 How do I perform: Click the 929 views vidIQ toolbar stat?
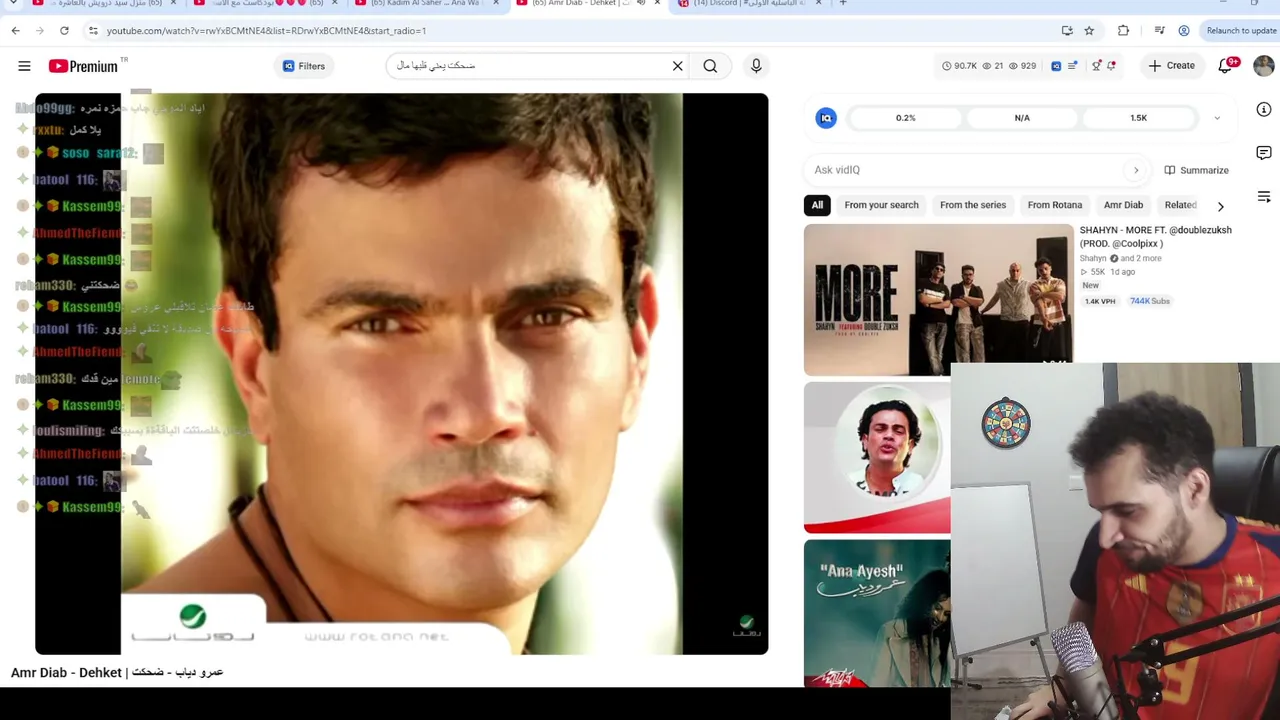point(1022,66)
